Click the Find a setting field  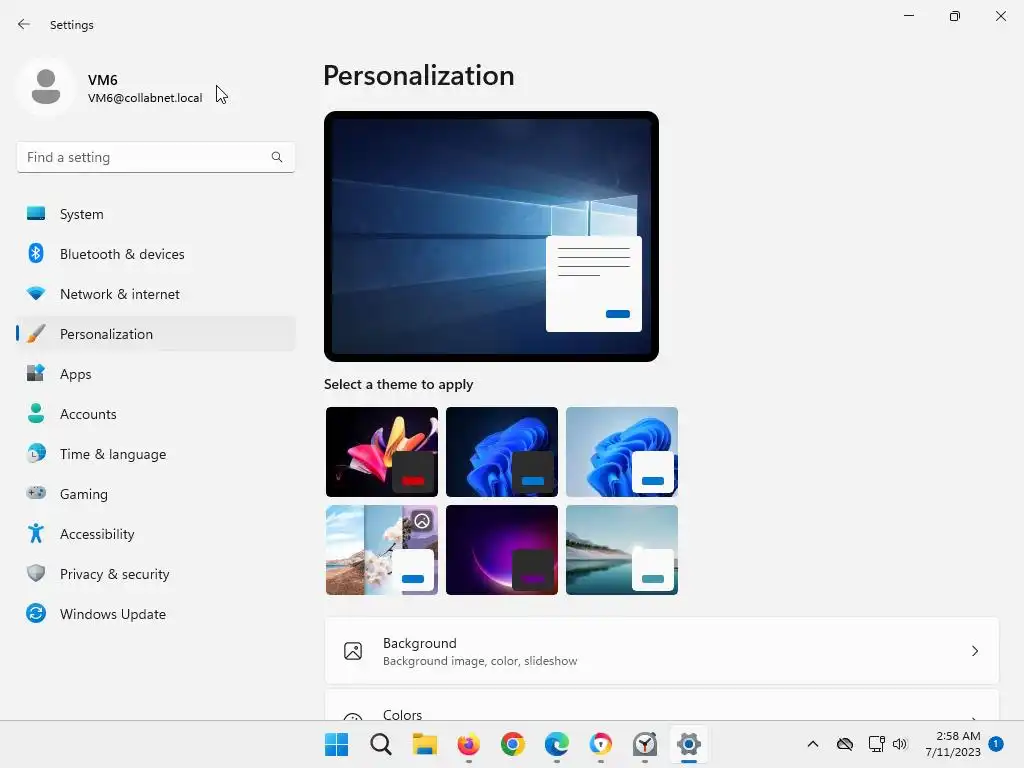pyautogui.click(x=156, y=157)
